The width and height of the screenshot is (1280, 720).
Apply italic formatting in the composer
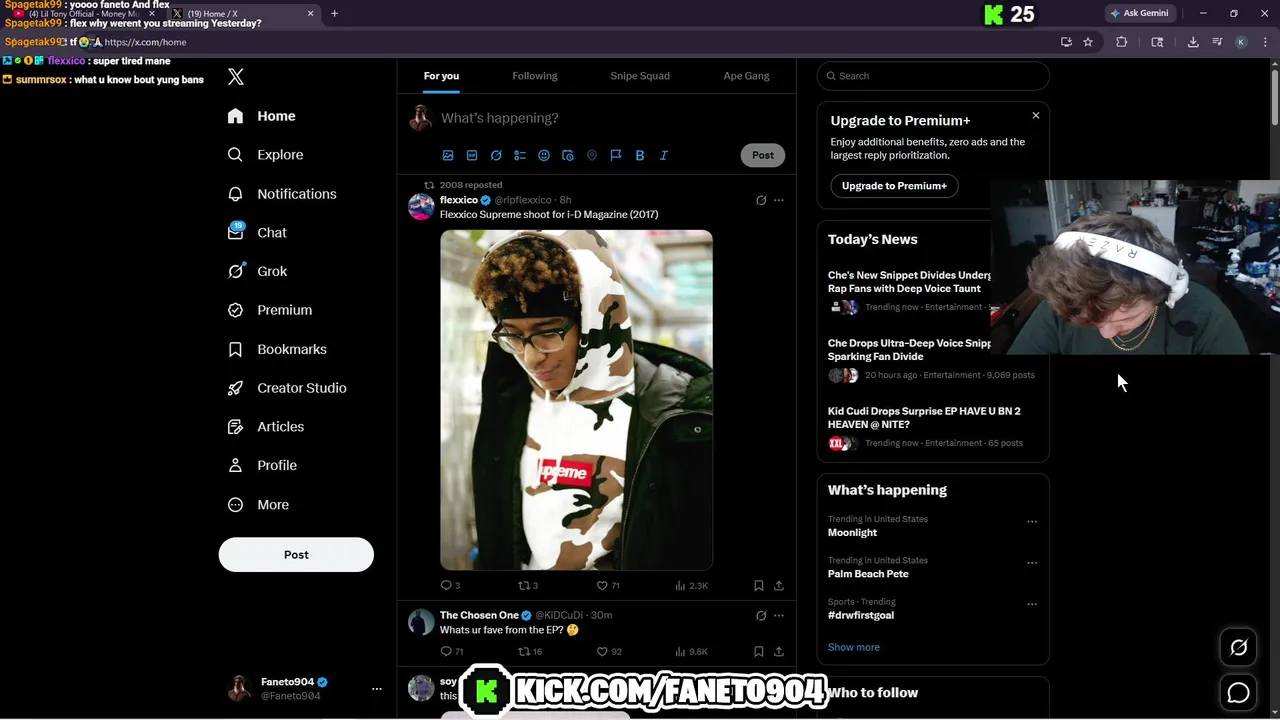tap(664, 155)
